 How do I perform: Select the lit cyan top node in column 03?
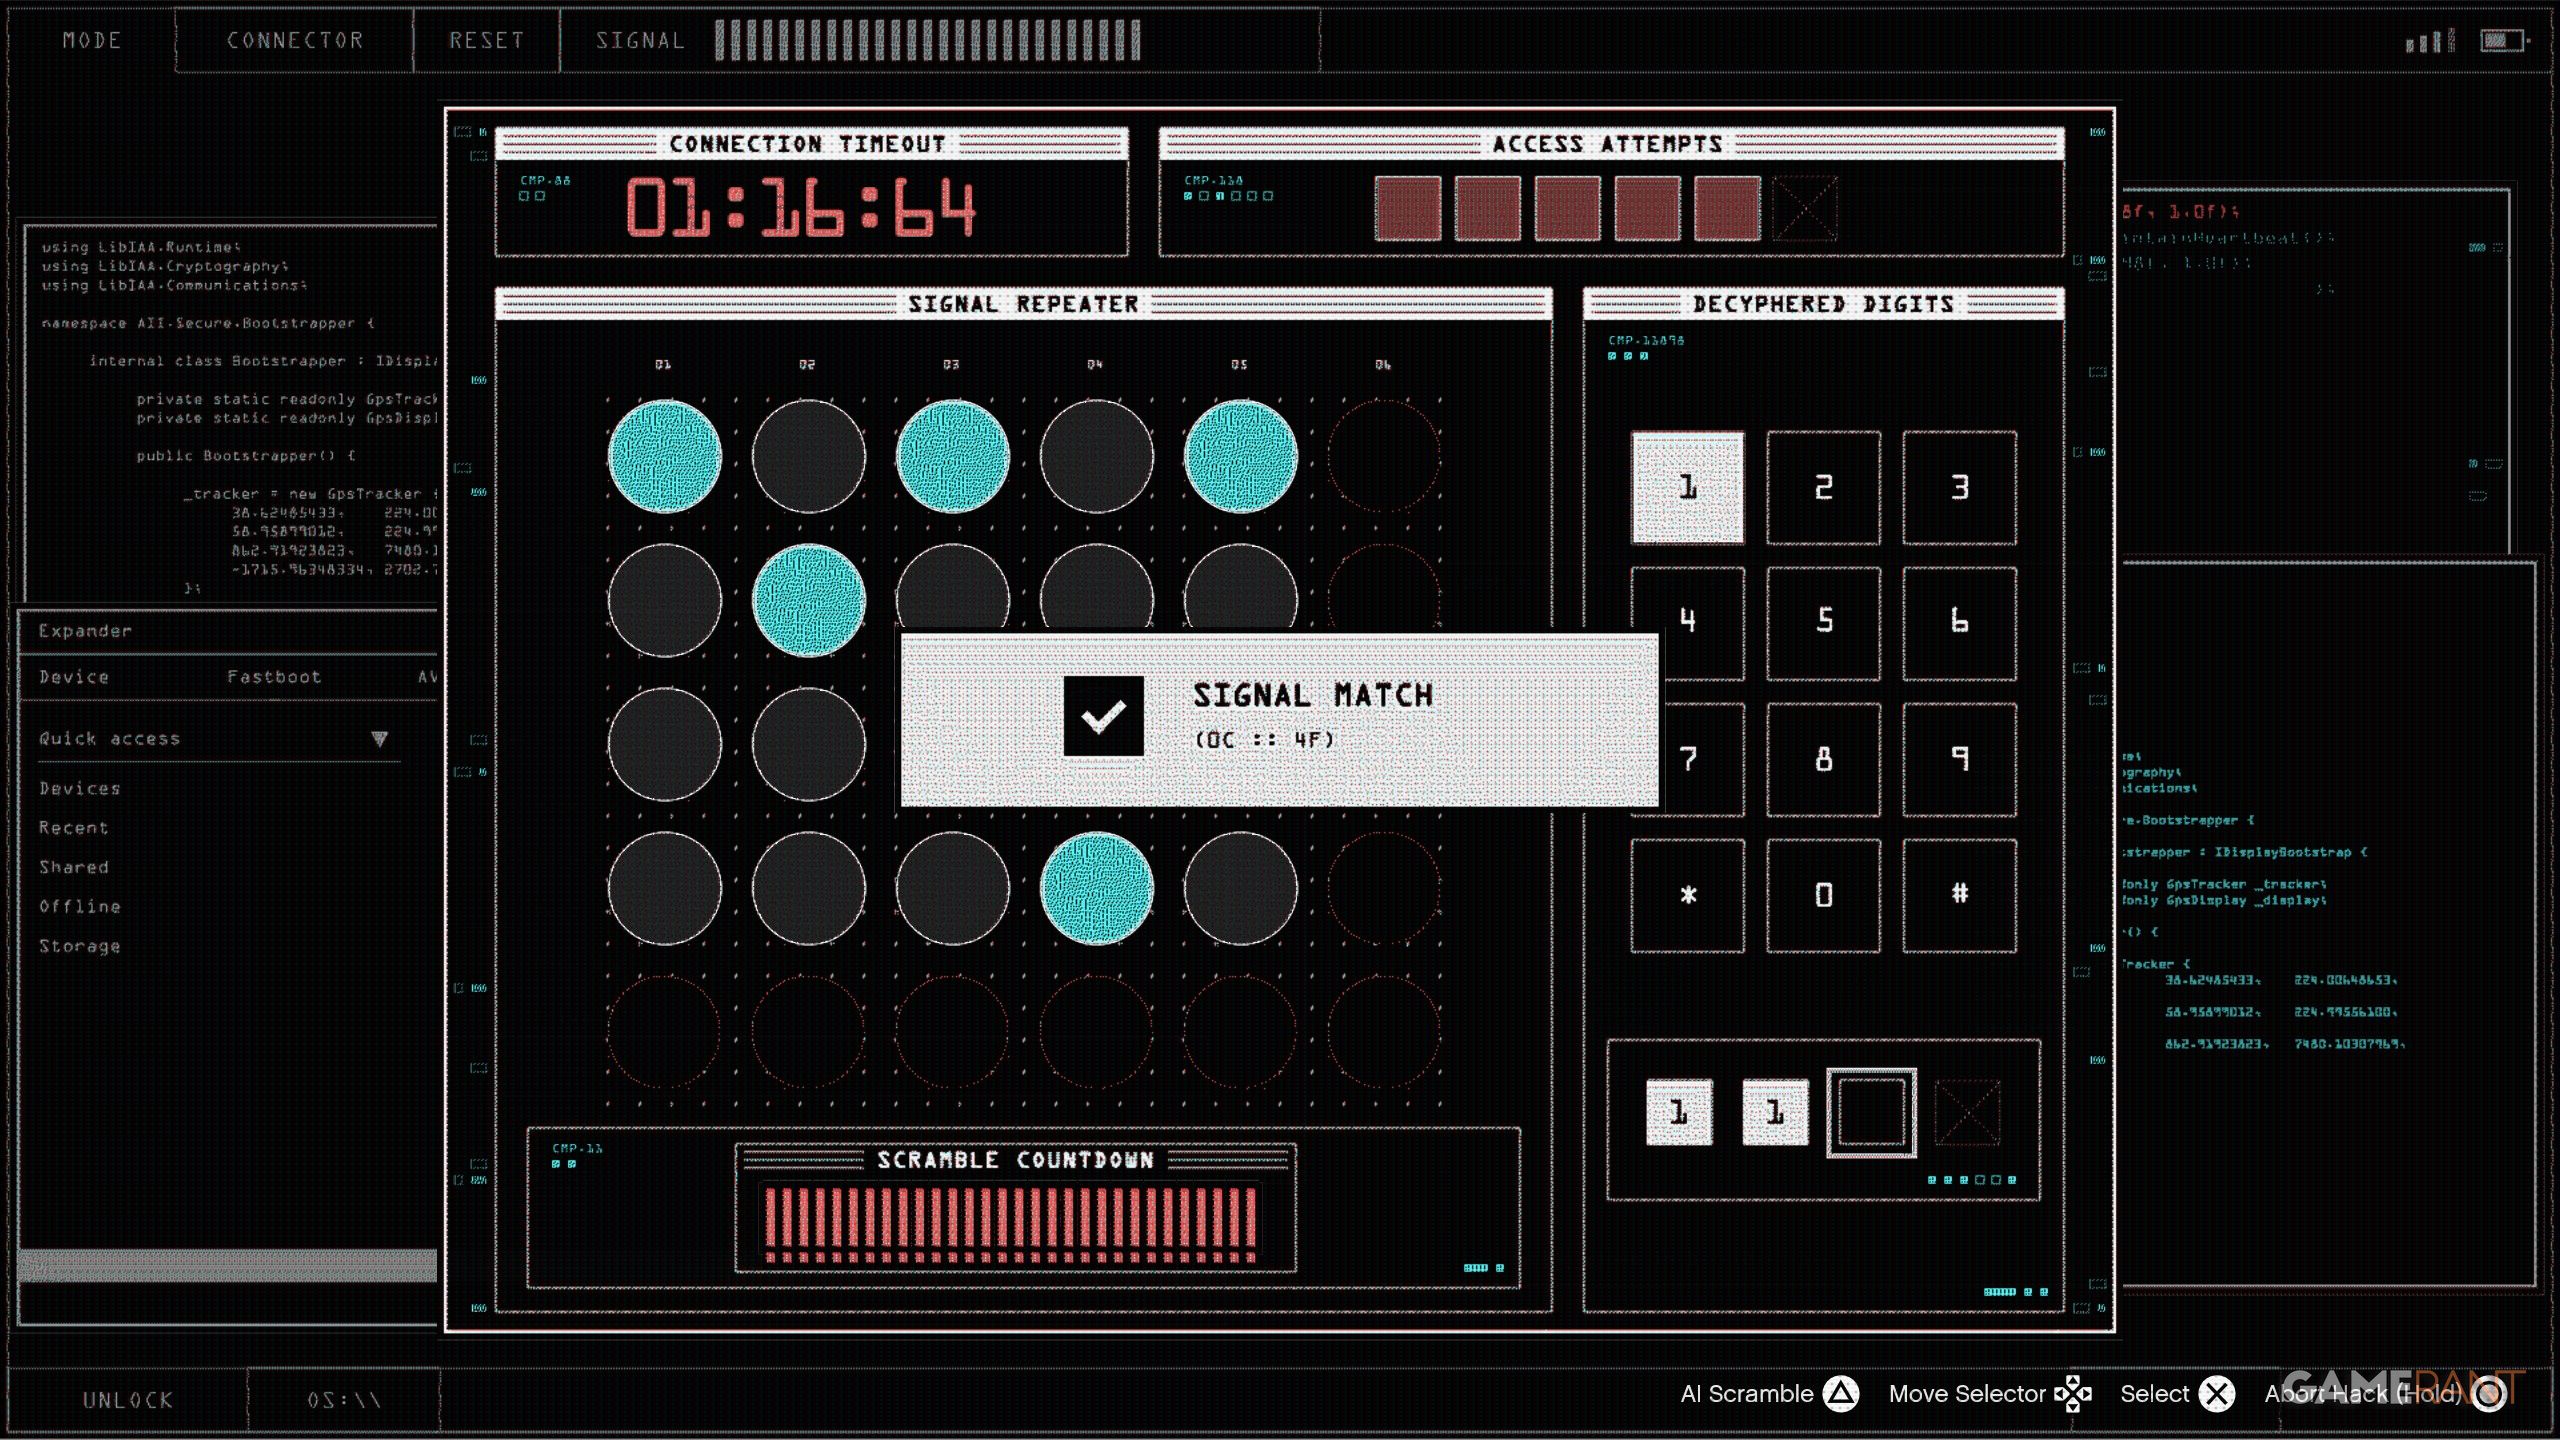[952, 456]
